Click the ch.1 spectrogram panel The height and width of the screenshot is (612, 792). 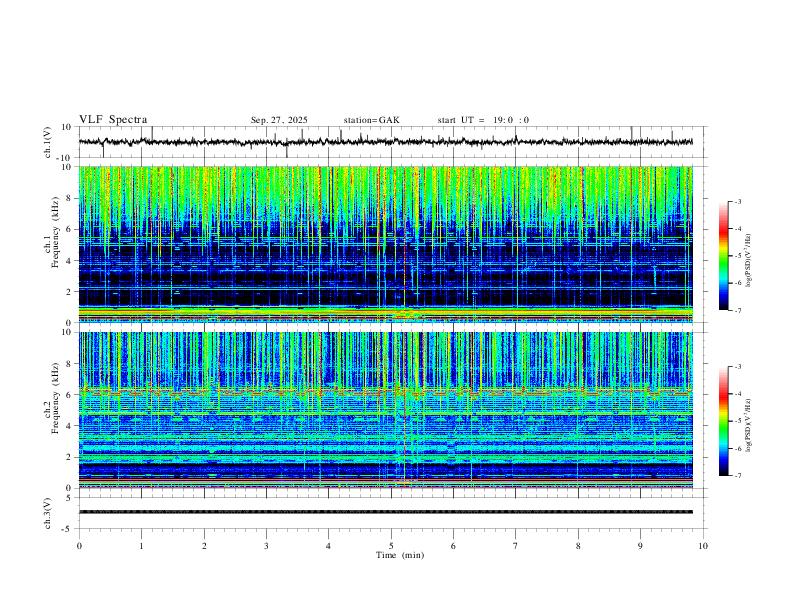pyautogui.click(x=385, y=244)
